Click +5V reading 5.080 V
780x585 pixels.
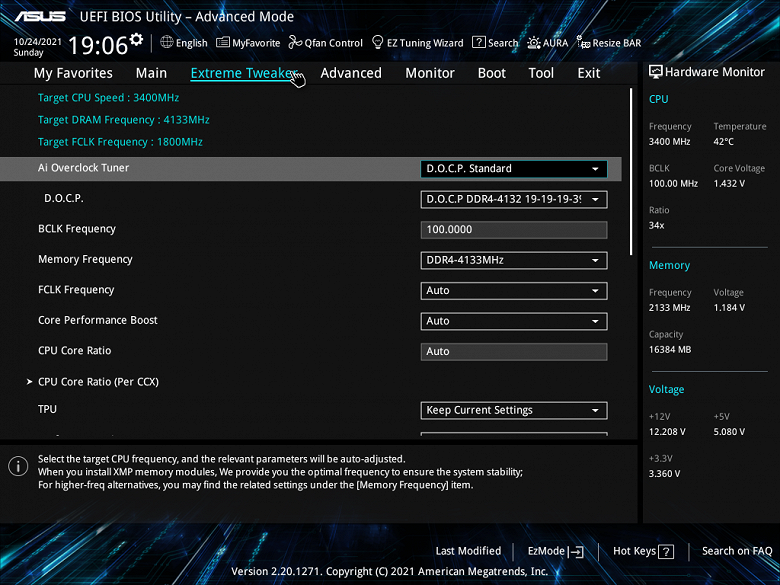click(729, 432)
